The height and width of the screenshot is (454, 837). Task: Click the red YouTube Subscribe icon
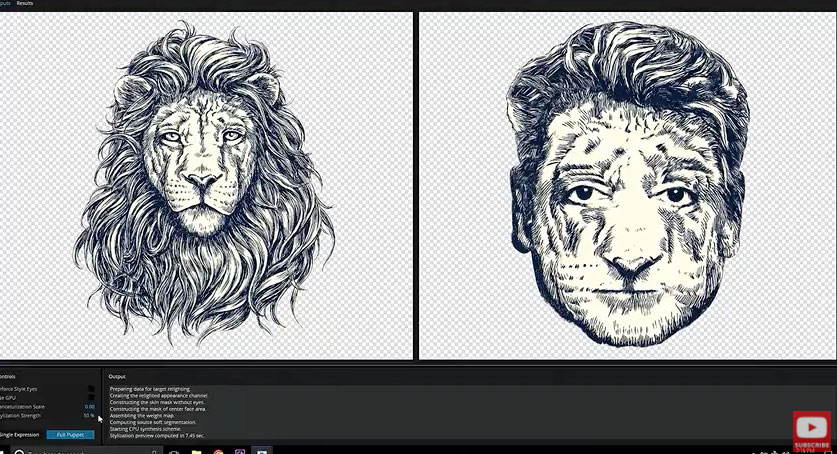tap(813, 430)
